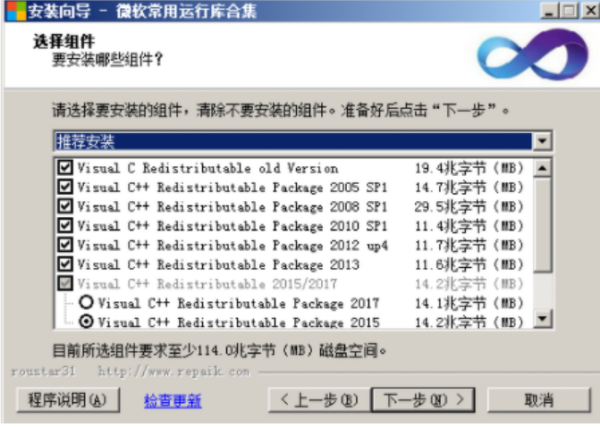Toggle Visual C++ Package 2008 SP1 checkbox

(x=65, y=206)
